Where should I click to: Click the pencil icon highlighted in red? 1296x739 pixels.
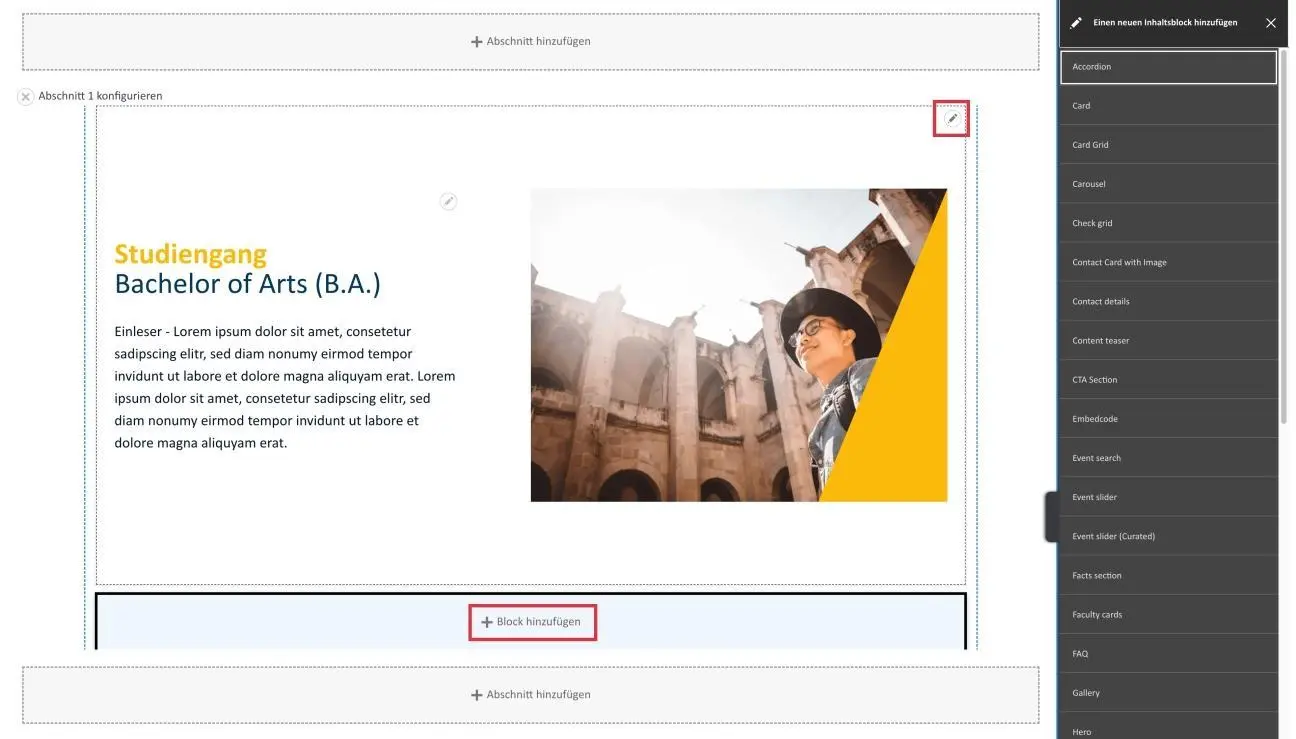(x=951, y=119)
